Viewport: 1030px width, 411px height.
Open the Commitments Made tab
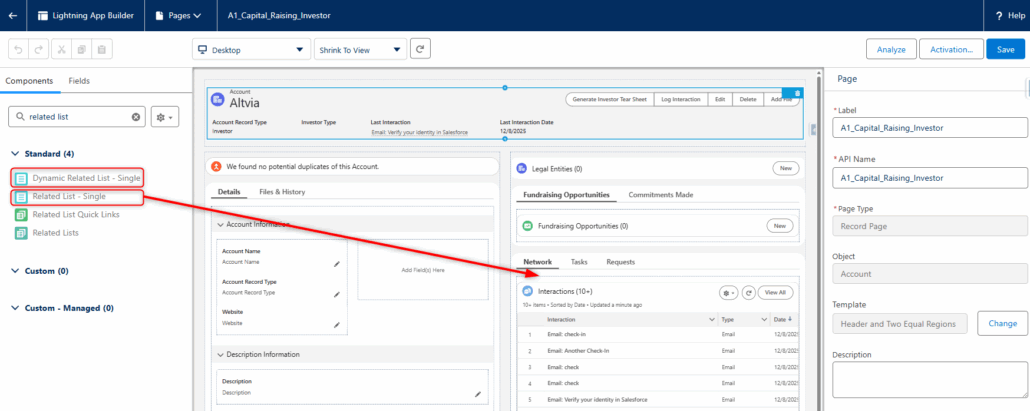pyautogui.click(x=660, y=194)
